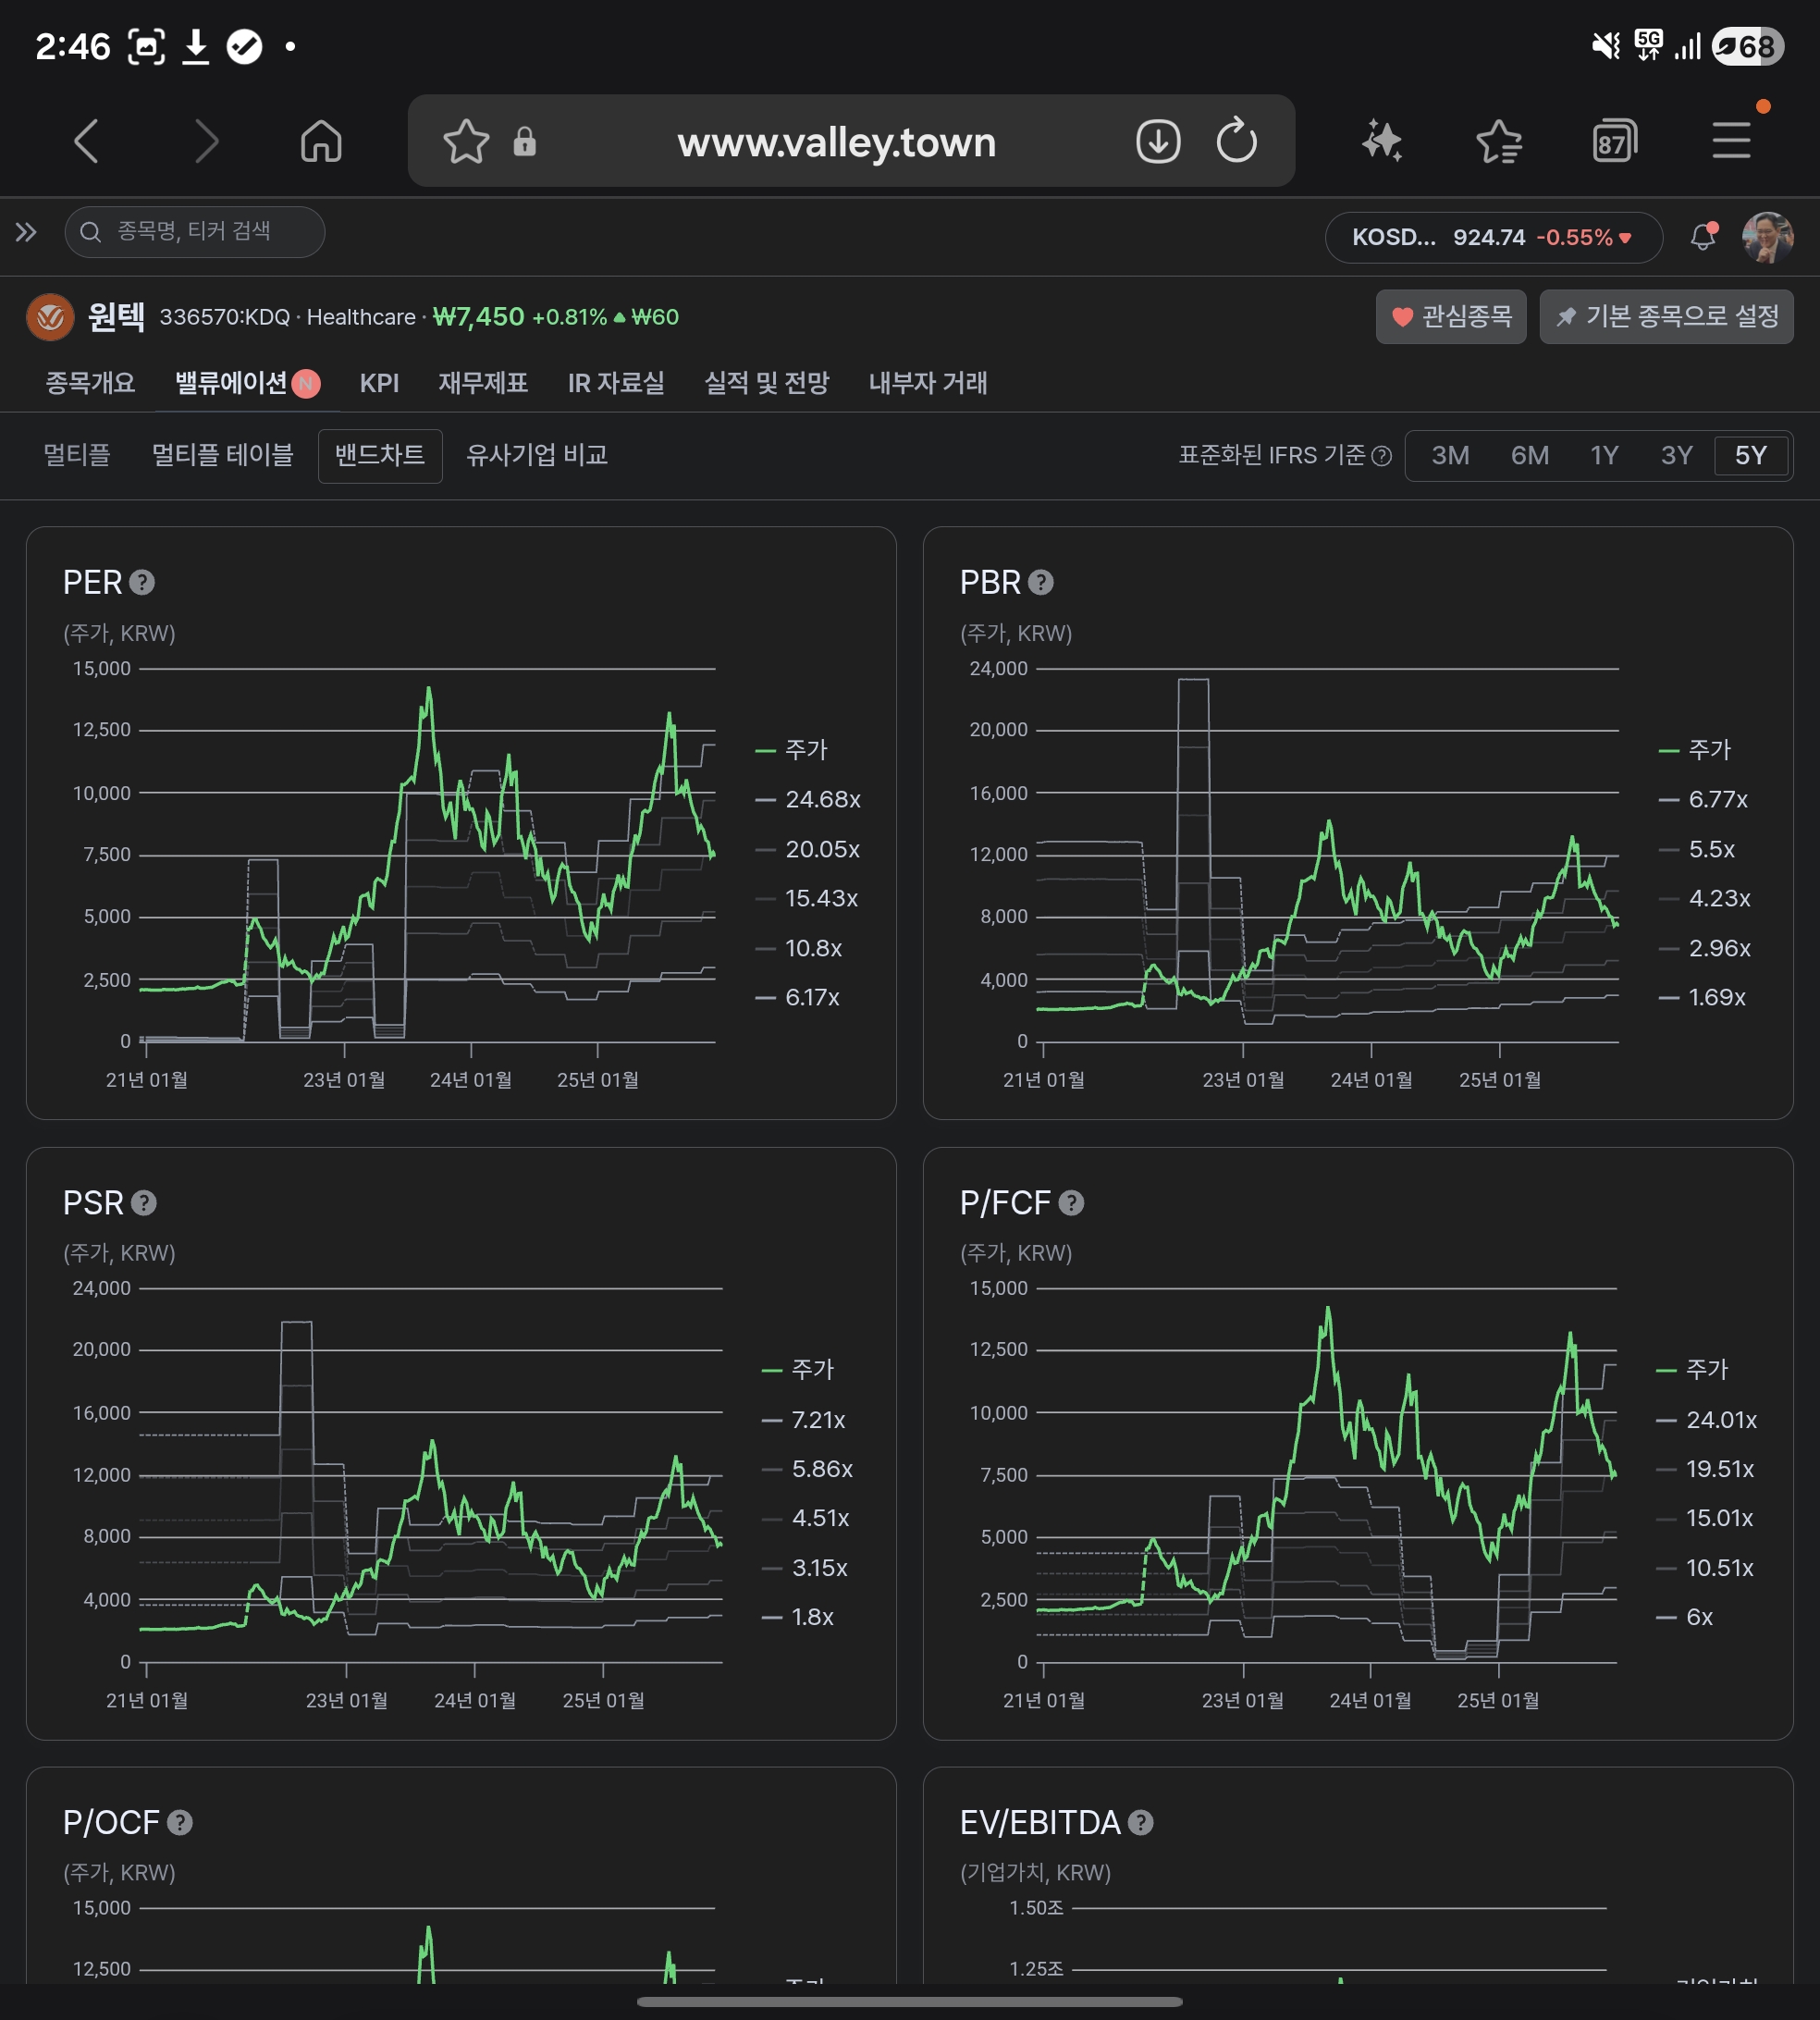Open the browser tab counter showing 87
1820x2020 pixels.
coord(1614,141)
